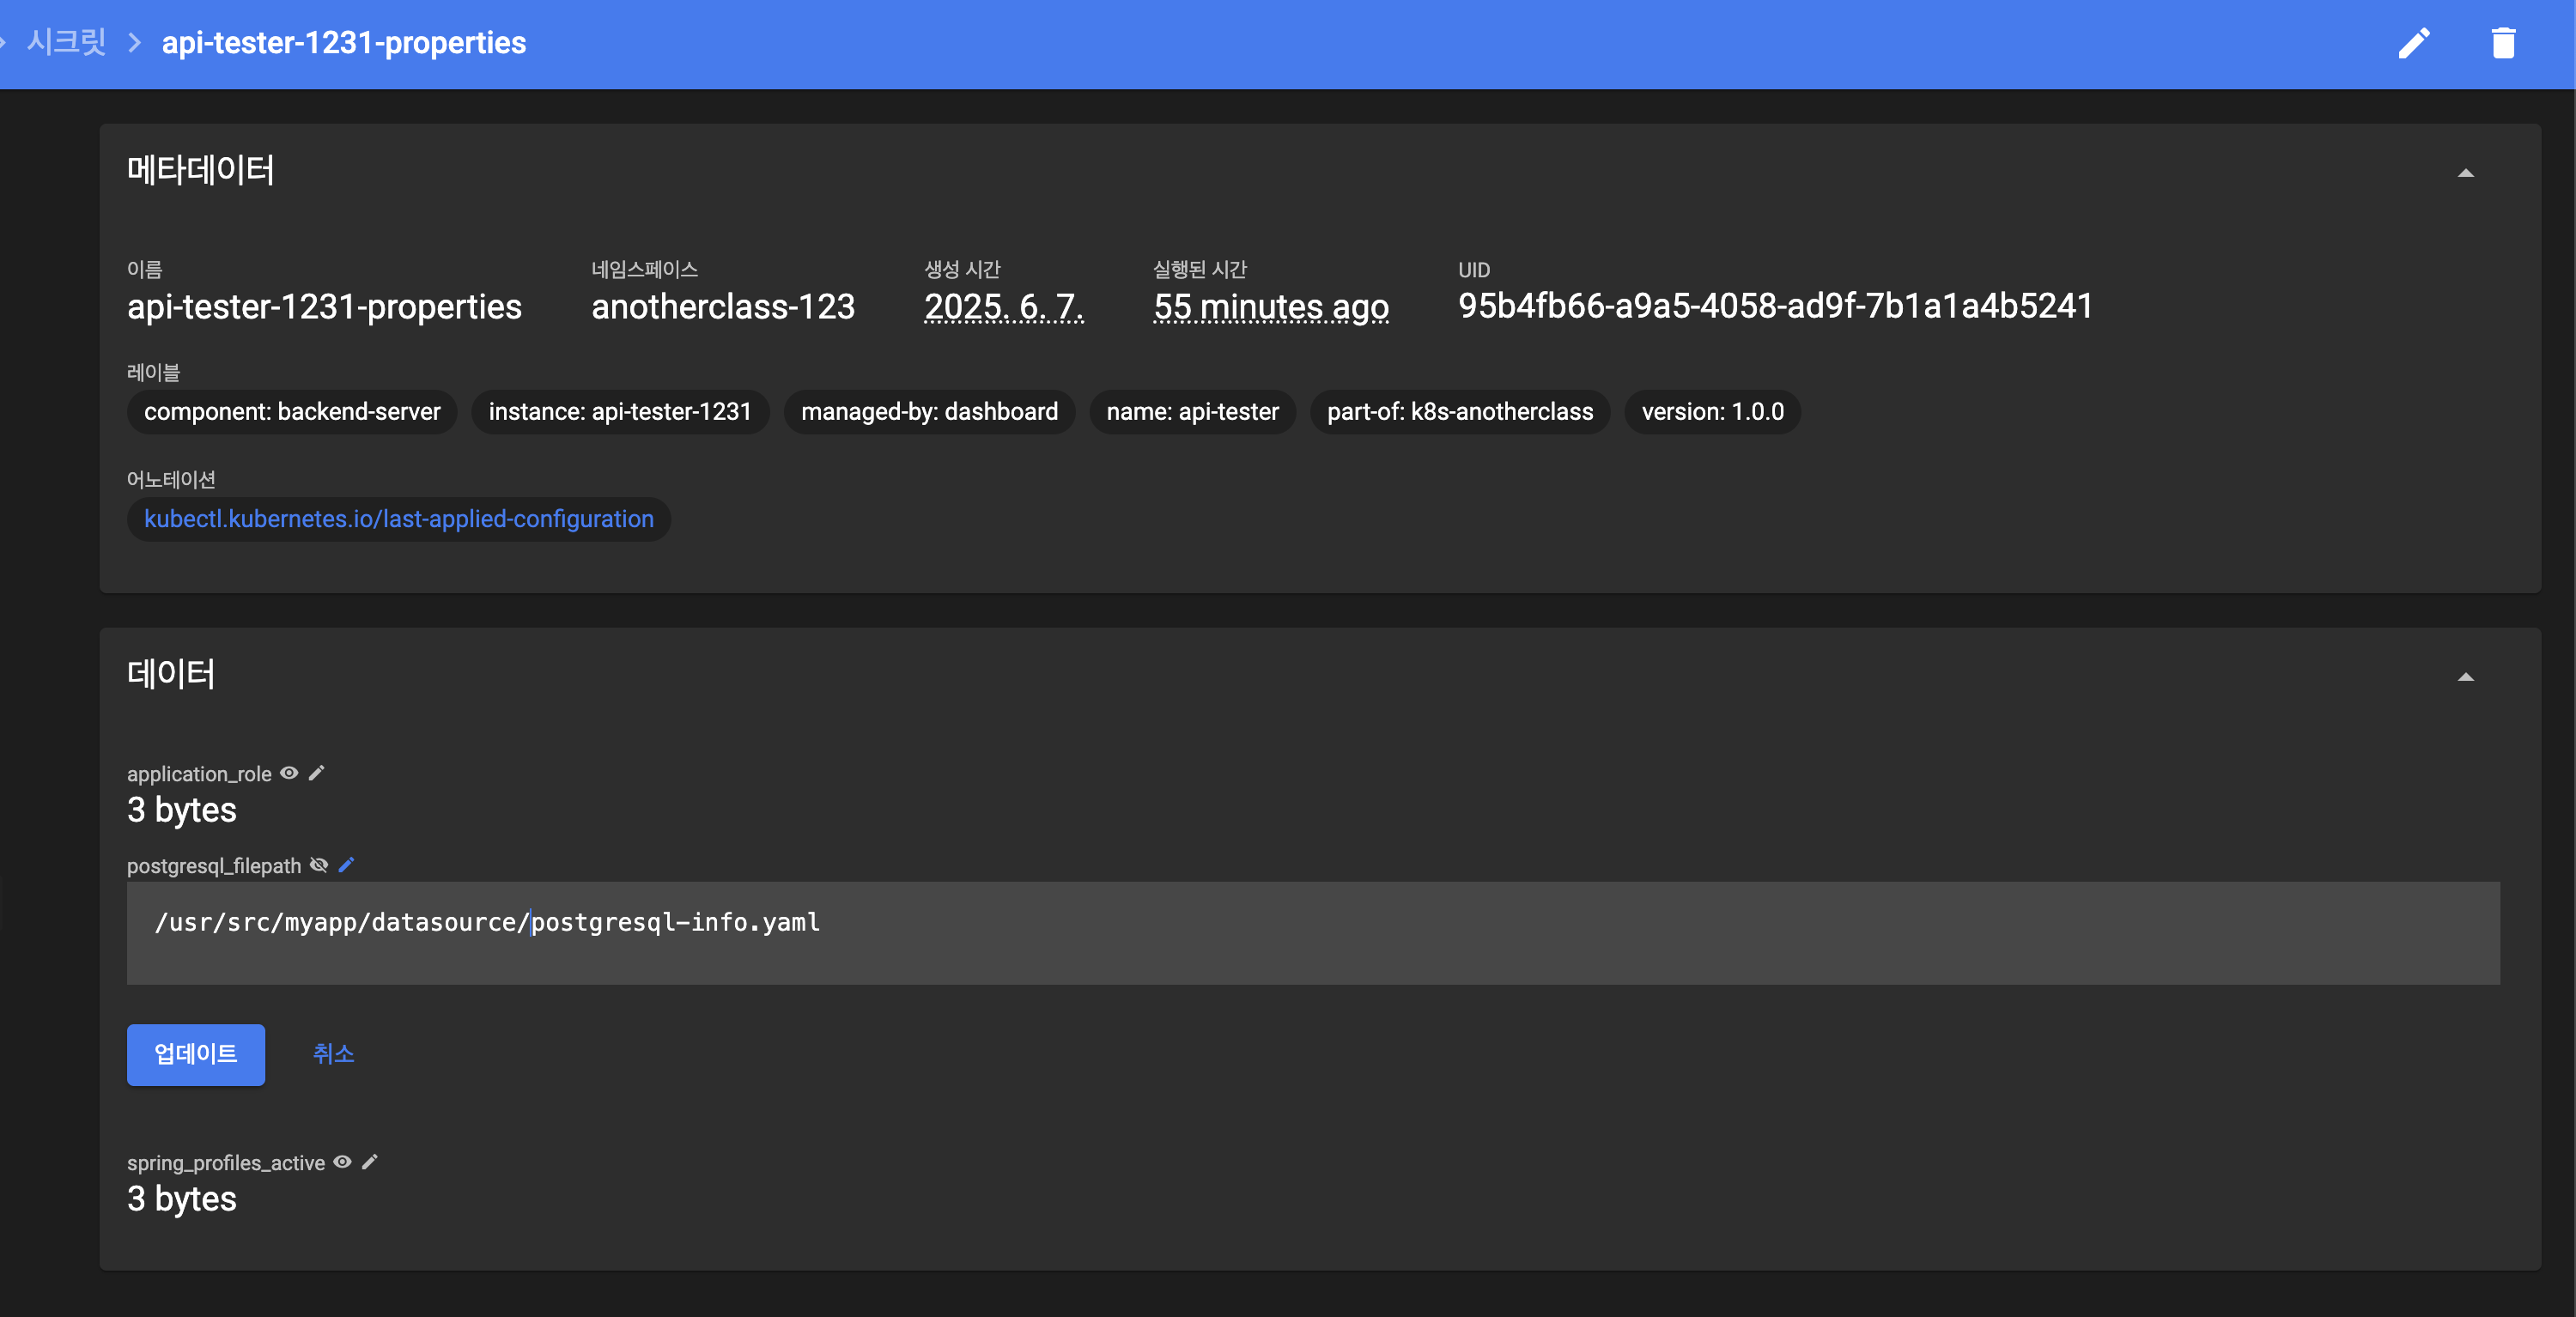Collapse the 메타데이터 section

2465,173
